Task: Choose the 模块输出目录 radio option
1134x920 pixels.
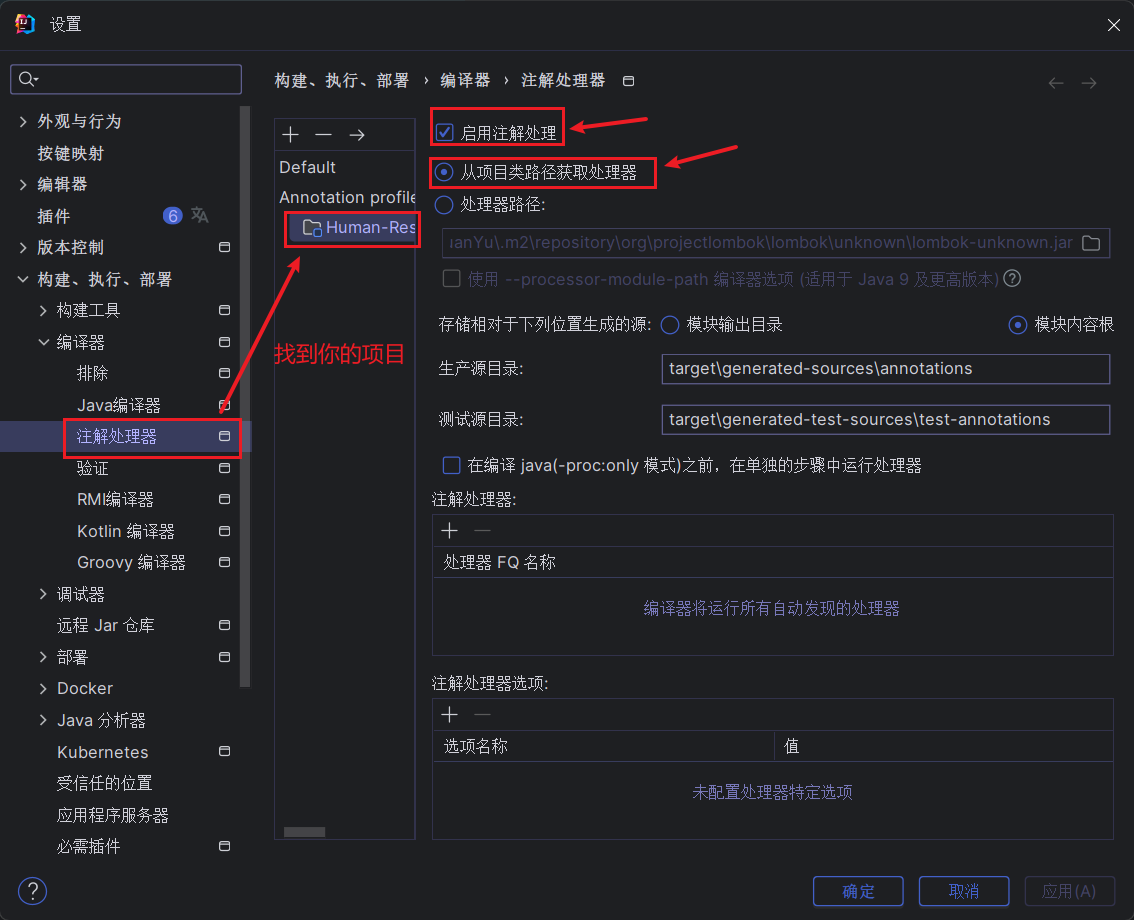Action: 670,325
